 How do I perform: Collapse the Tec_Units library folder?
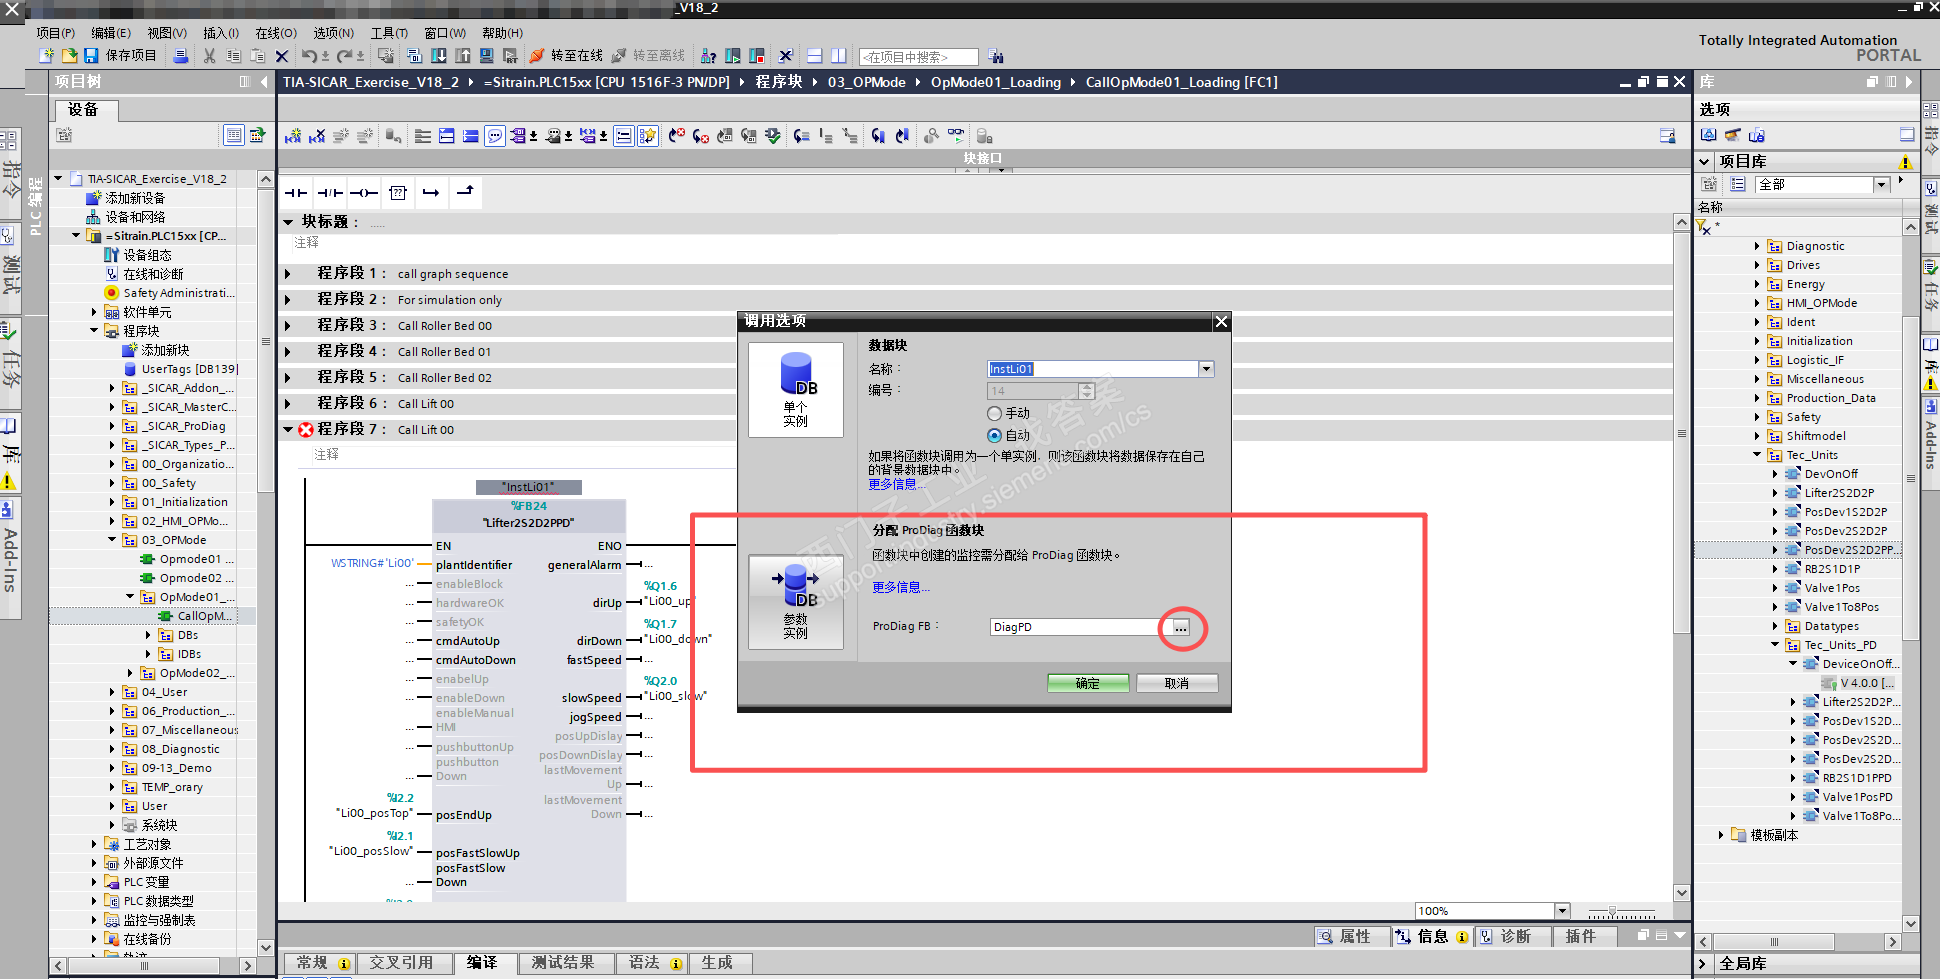(1757, 455)
